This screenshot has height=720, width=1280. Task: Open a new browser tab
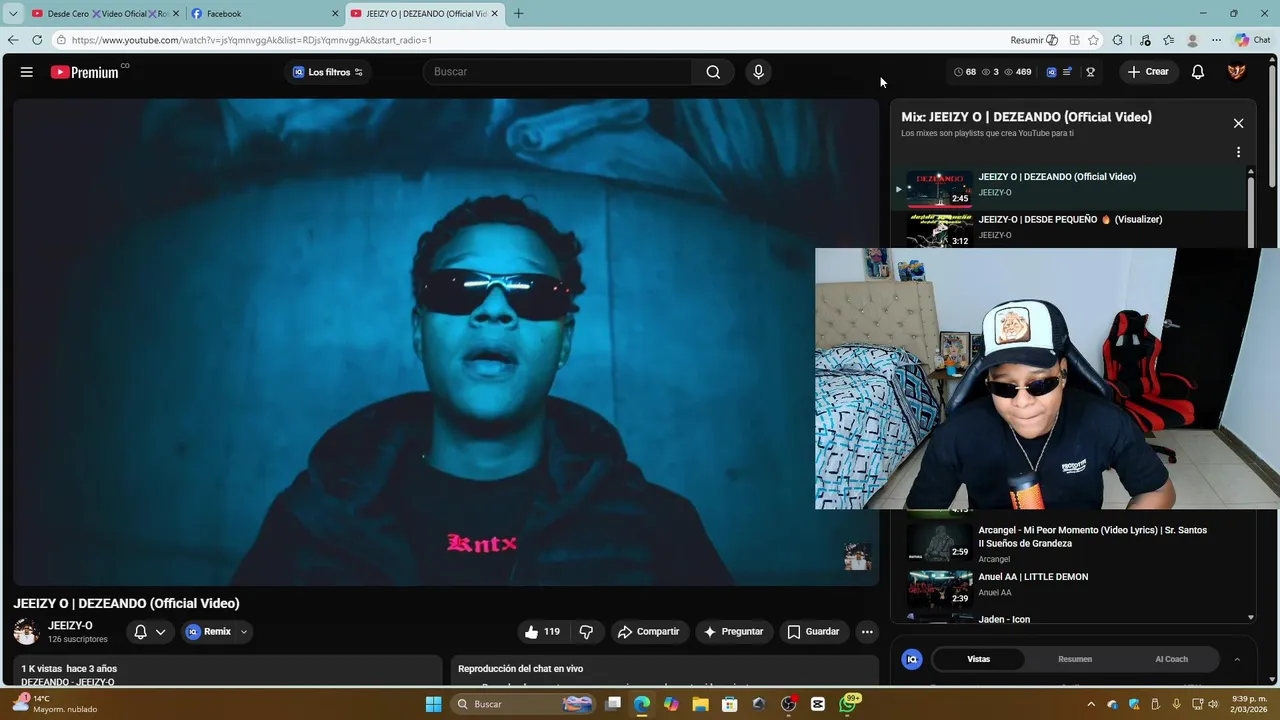pyautogui.click(x=518, y=14)
